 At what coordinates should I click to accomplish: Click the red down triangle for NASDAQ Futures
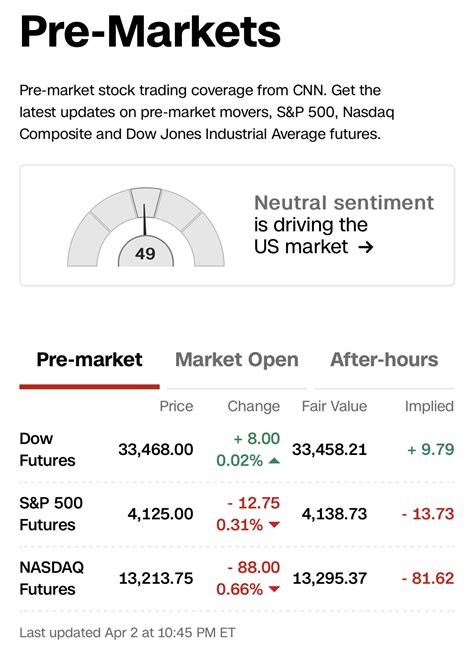(x=274, y=589)
